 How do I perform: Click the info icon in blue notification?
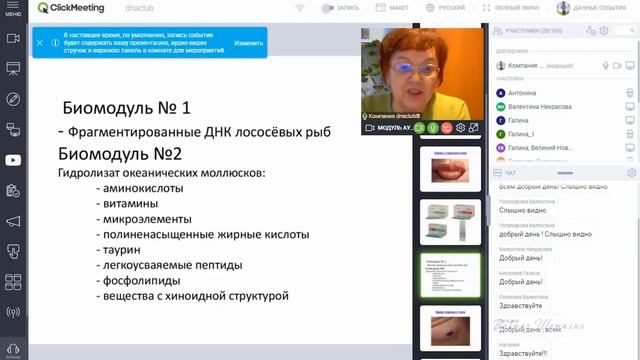coord(55,43)
